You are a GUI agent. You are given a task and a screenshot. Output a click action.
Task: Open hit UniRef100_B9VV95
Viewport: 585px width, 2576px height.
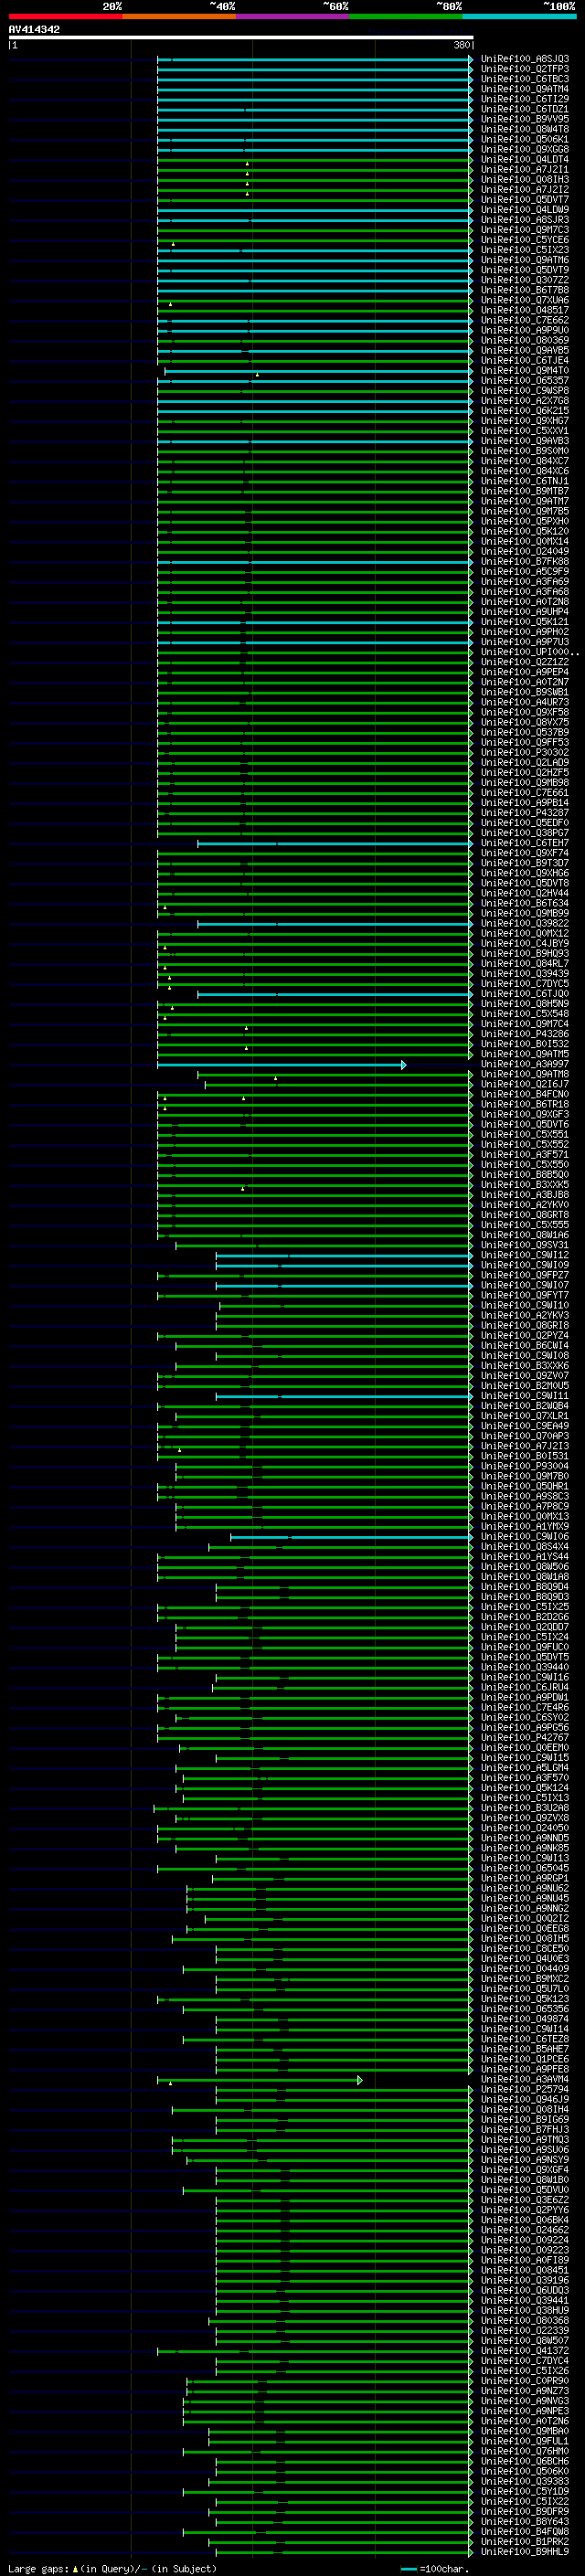525,119
